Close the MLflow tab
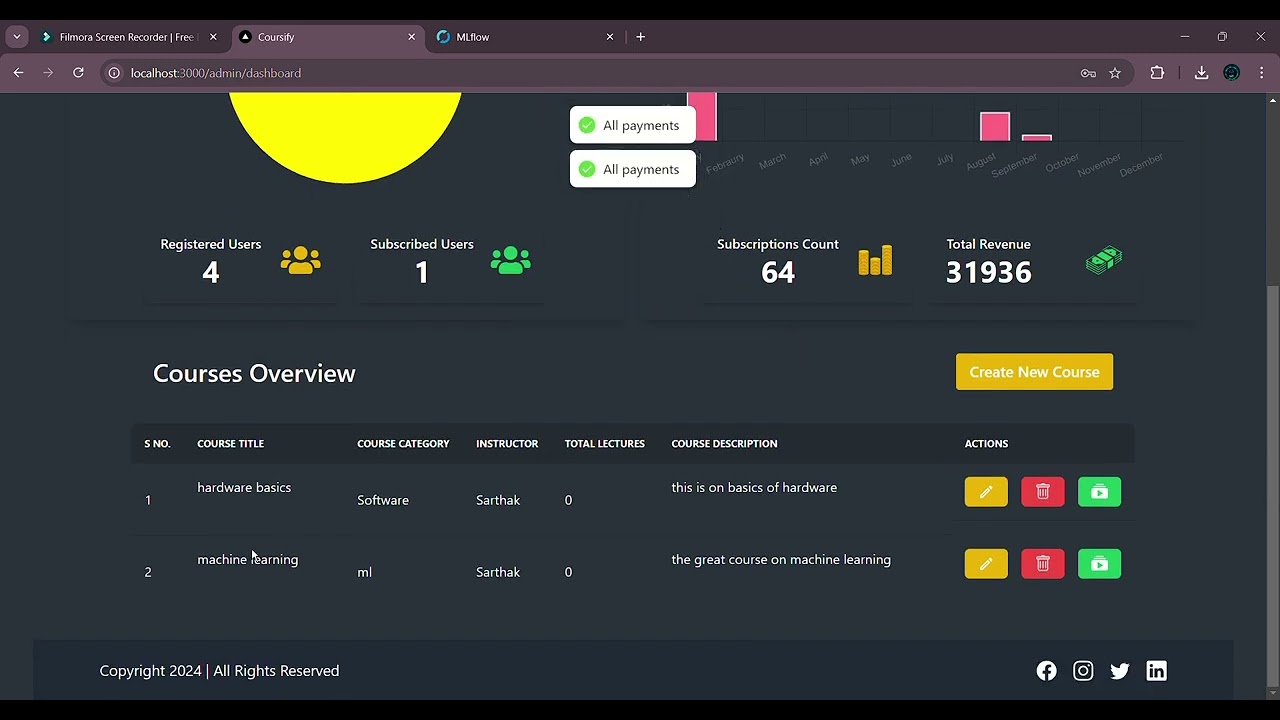Image resolution: width=1280 pixels, height=720 pixels. point(610,37)
